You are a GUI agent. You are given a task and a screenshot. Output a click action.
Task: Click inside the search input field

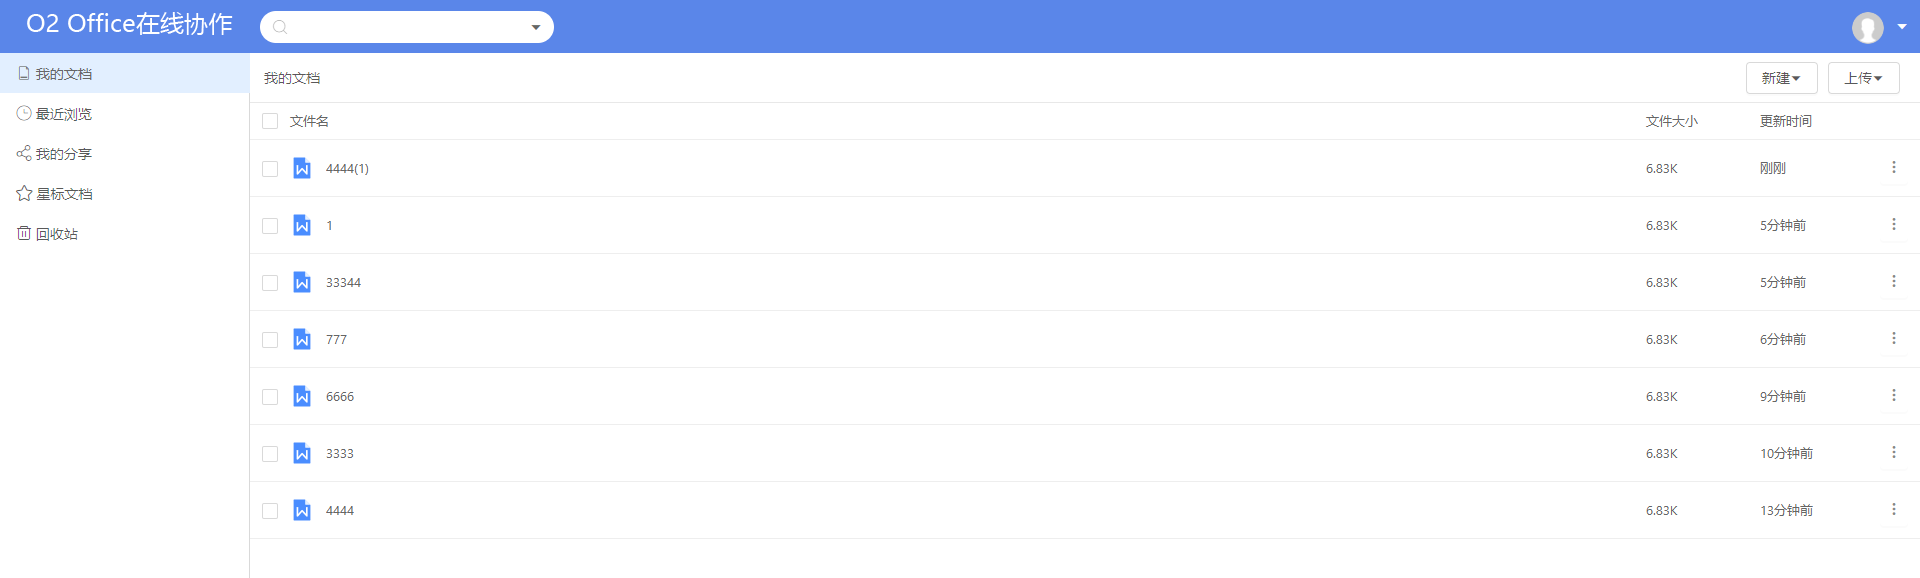pos(406,27)
